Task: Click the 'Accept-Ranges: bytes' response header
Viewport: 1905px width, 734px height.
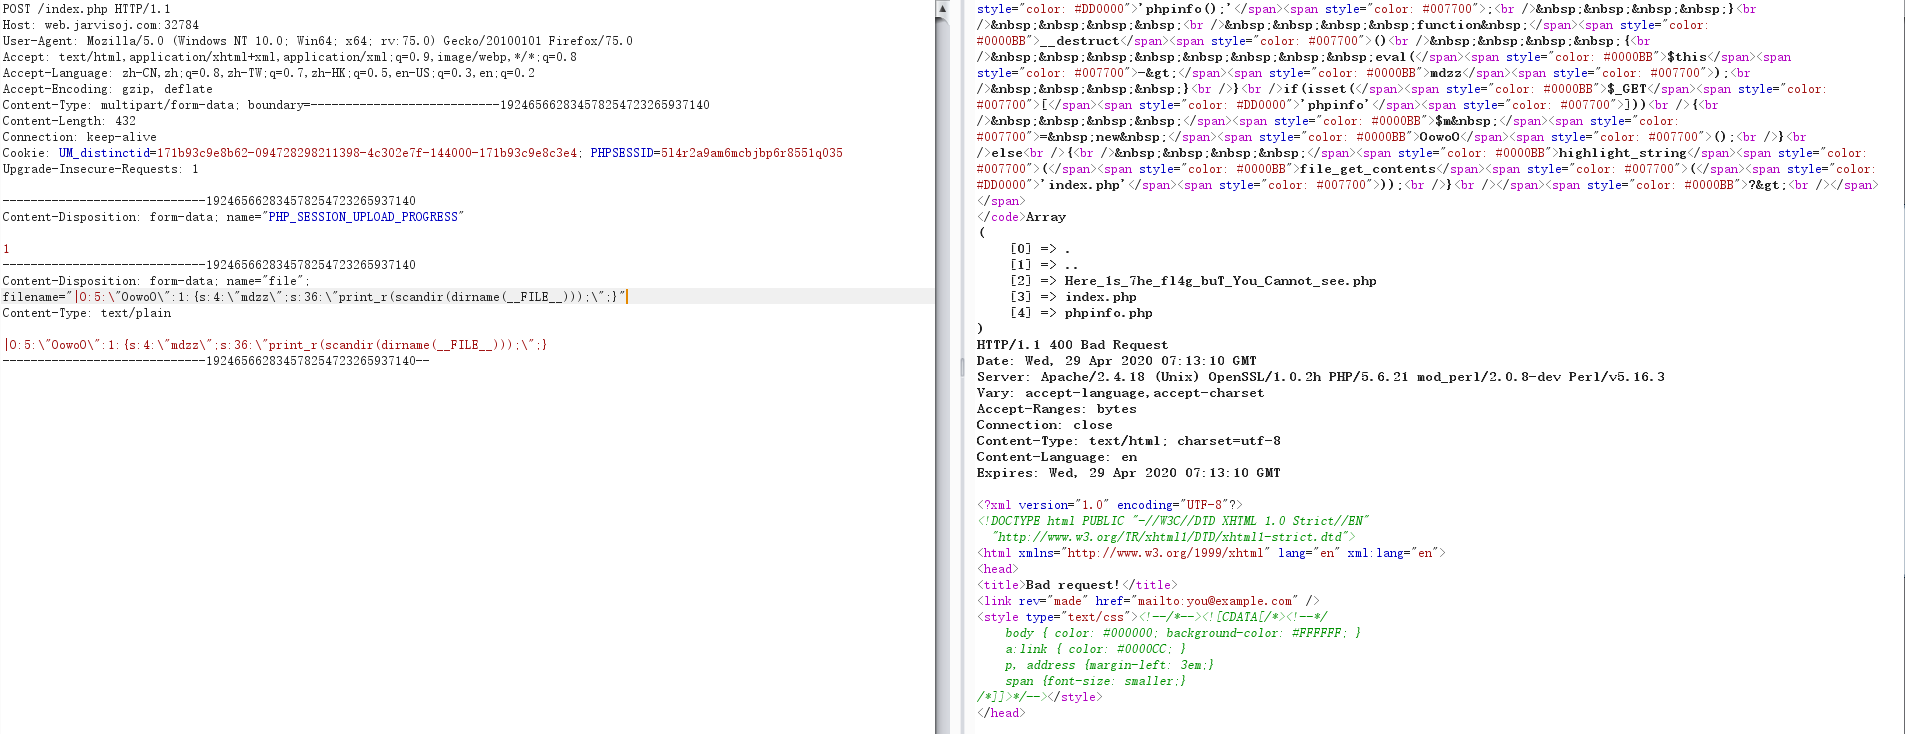Action: click(1056, 409)
